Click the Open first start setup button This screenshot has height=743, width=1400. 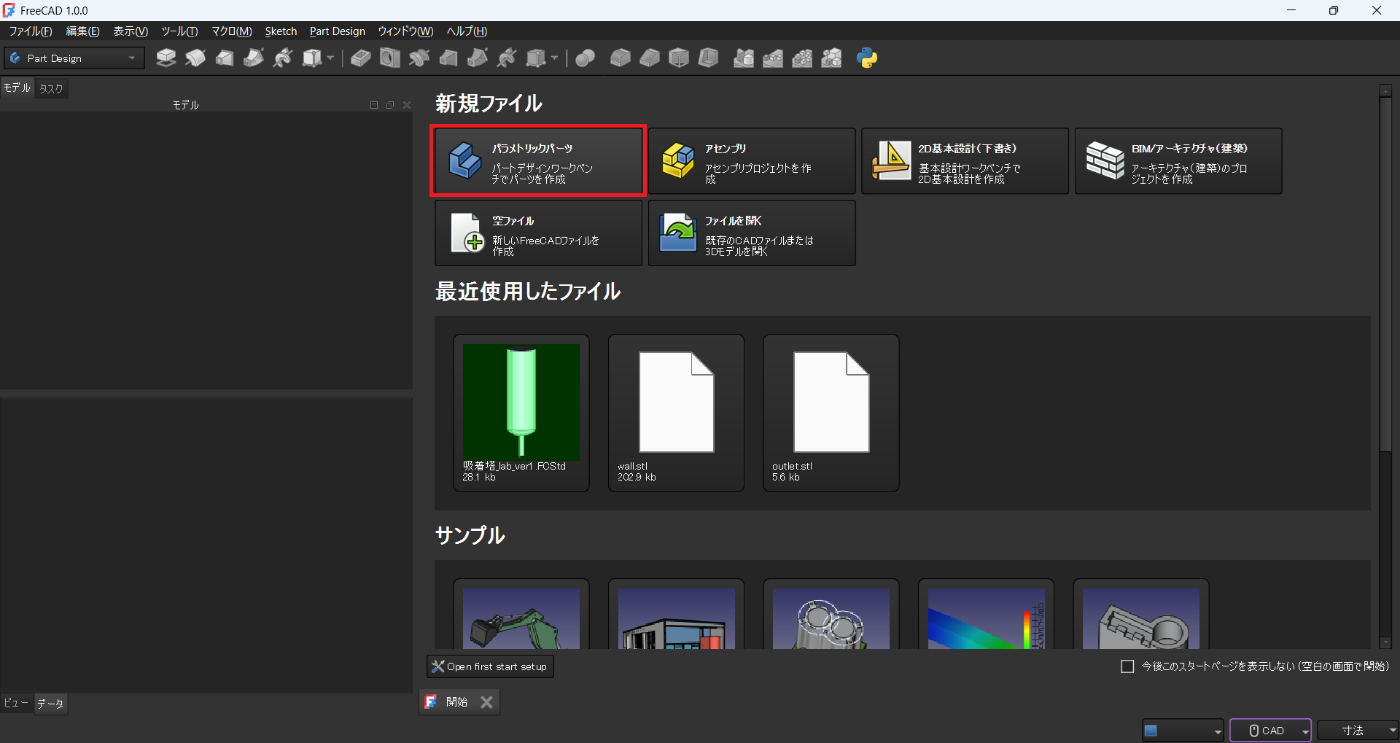[x=490, y=666]
